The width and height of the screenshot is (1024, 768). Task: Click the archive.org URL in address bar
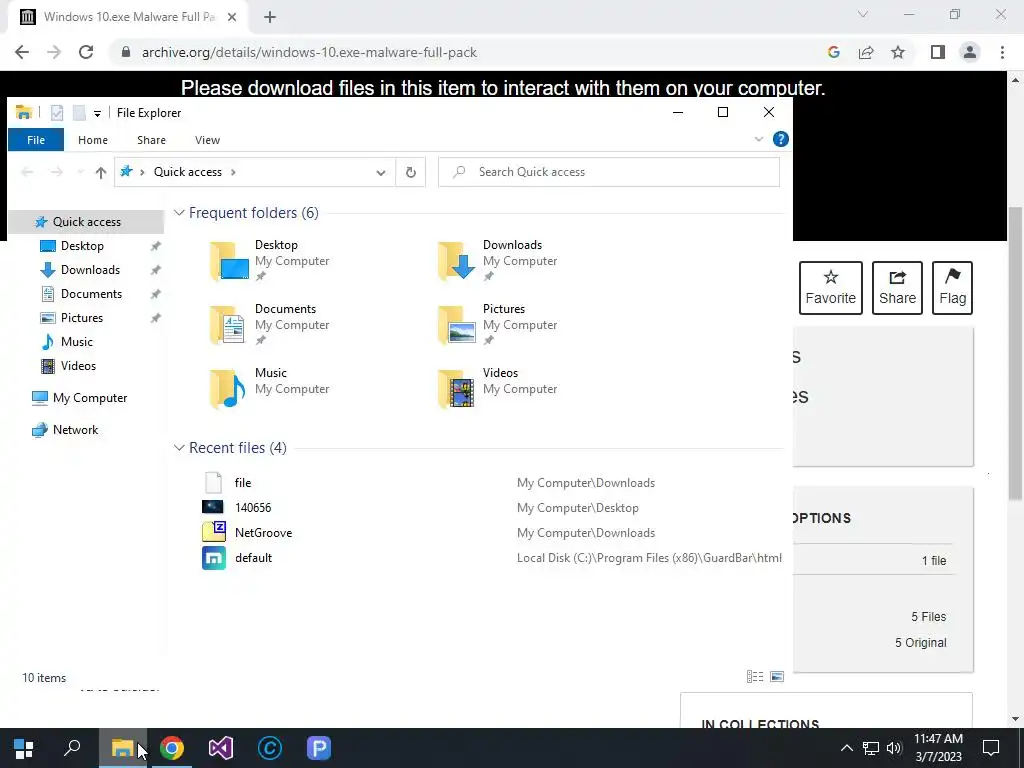pyautogui.click(x=309, y=52)
